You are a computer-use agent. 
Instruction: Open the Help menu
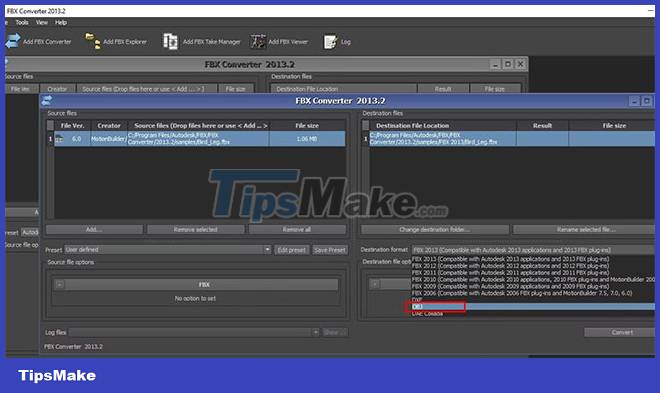61,22
